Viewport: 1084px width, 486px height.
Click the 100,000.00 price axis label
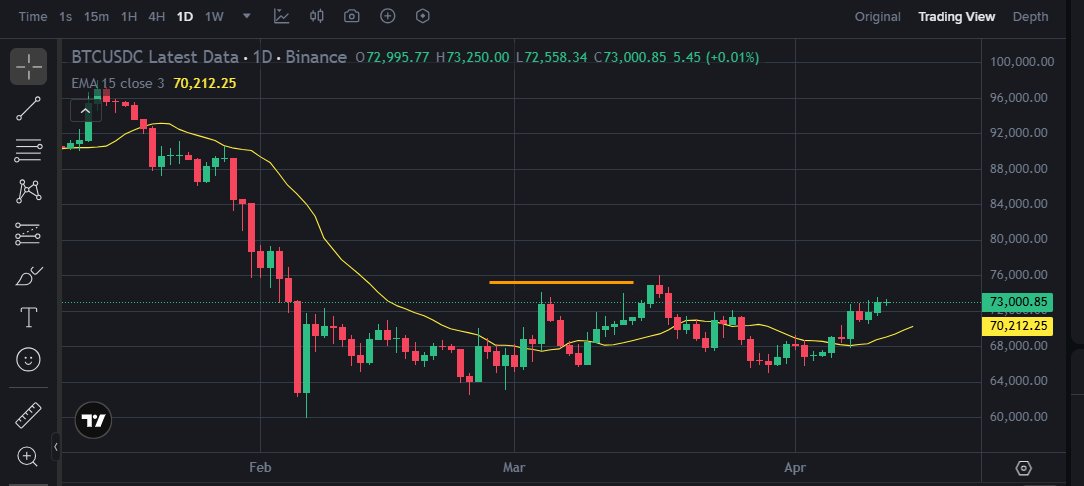(1022, 62)
